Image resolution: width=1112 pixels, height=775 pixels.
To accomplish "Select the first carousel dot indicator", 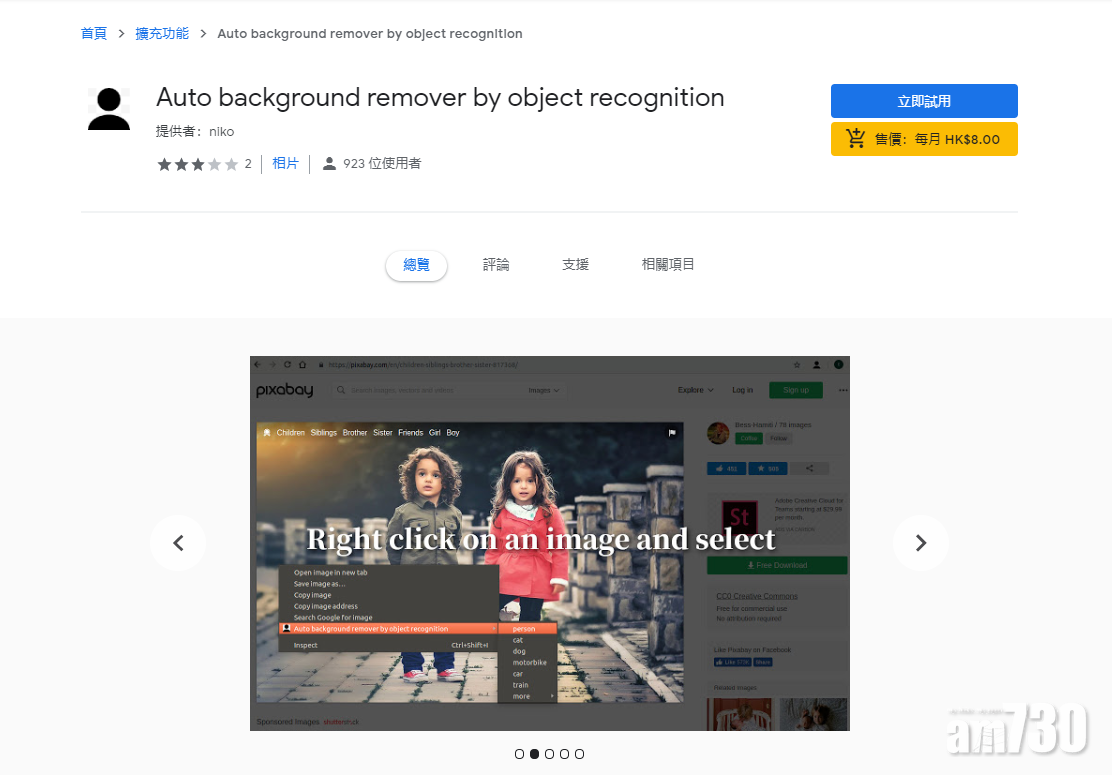I will pos(519,754).
